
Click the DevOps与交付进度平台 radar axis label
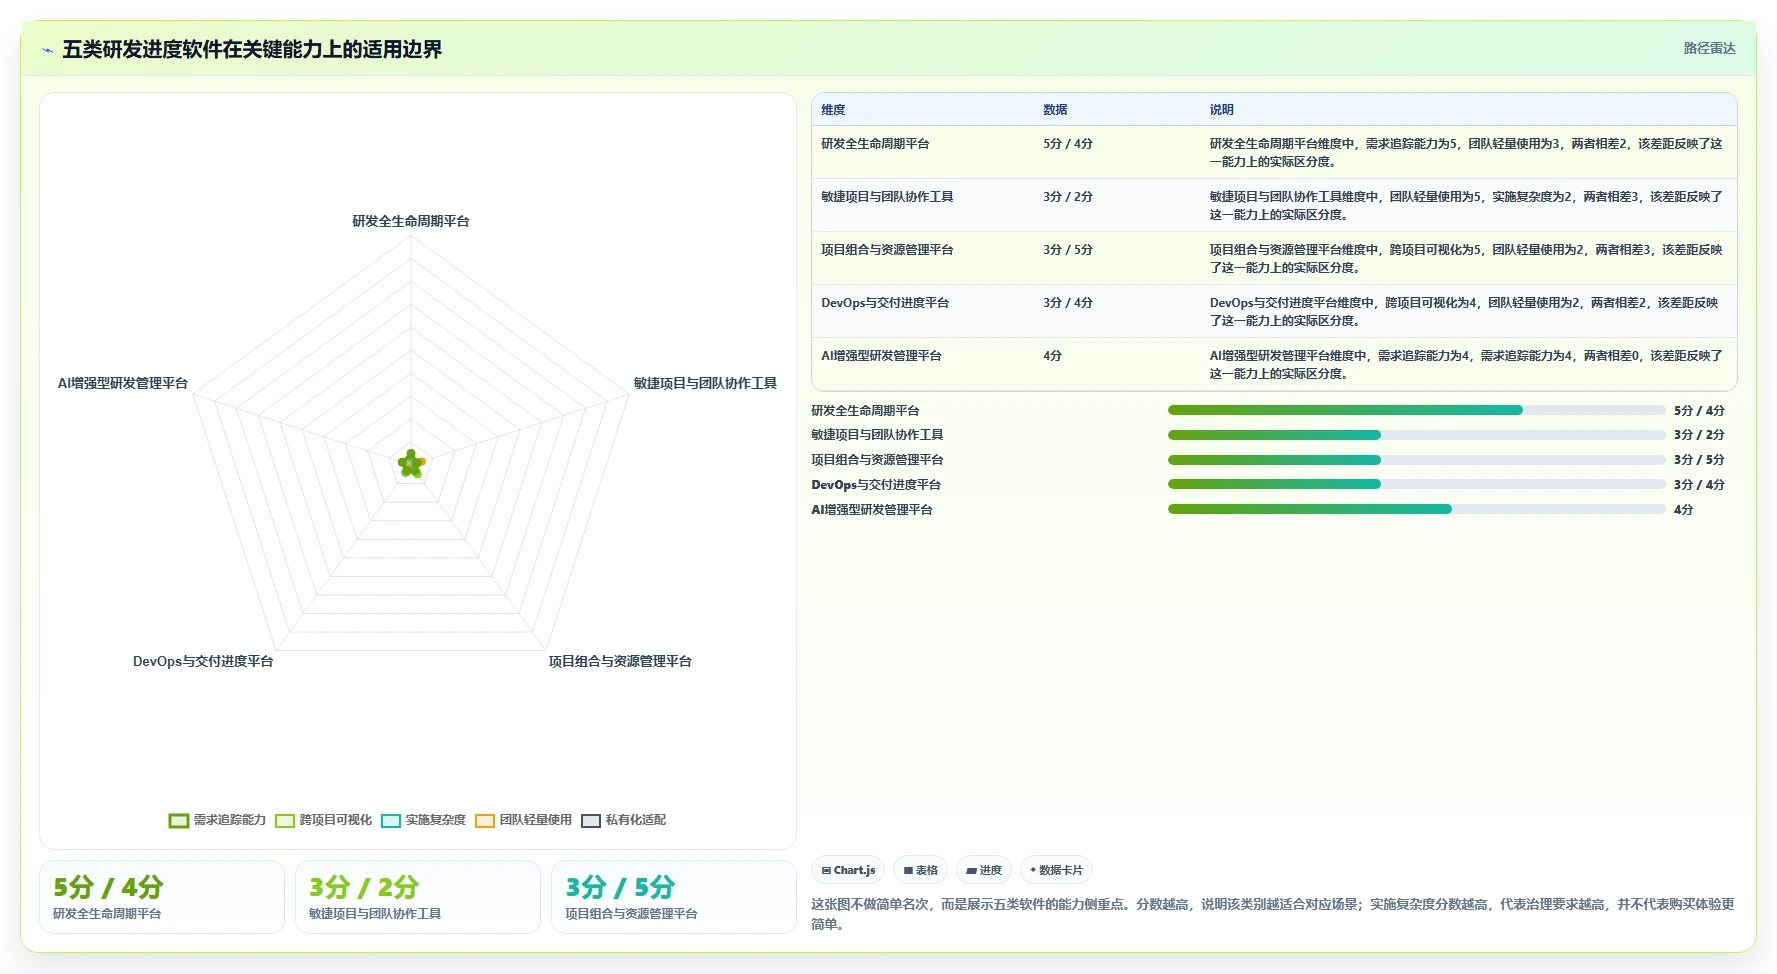point(203,661)
